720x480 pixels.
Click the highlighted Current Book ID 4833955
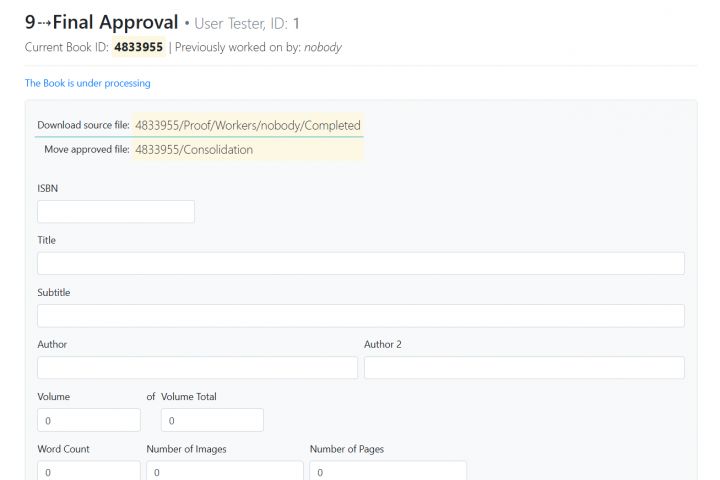point(139,47)
